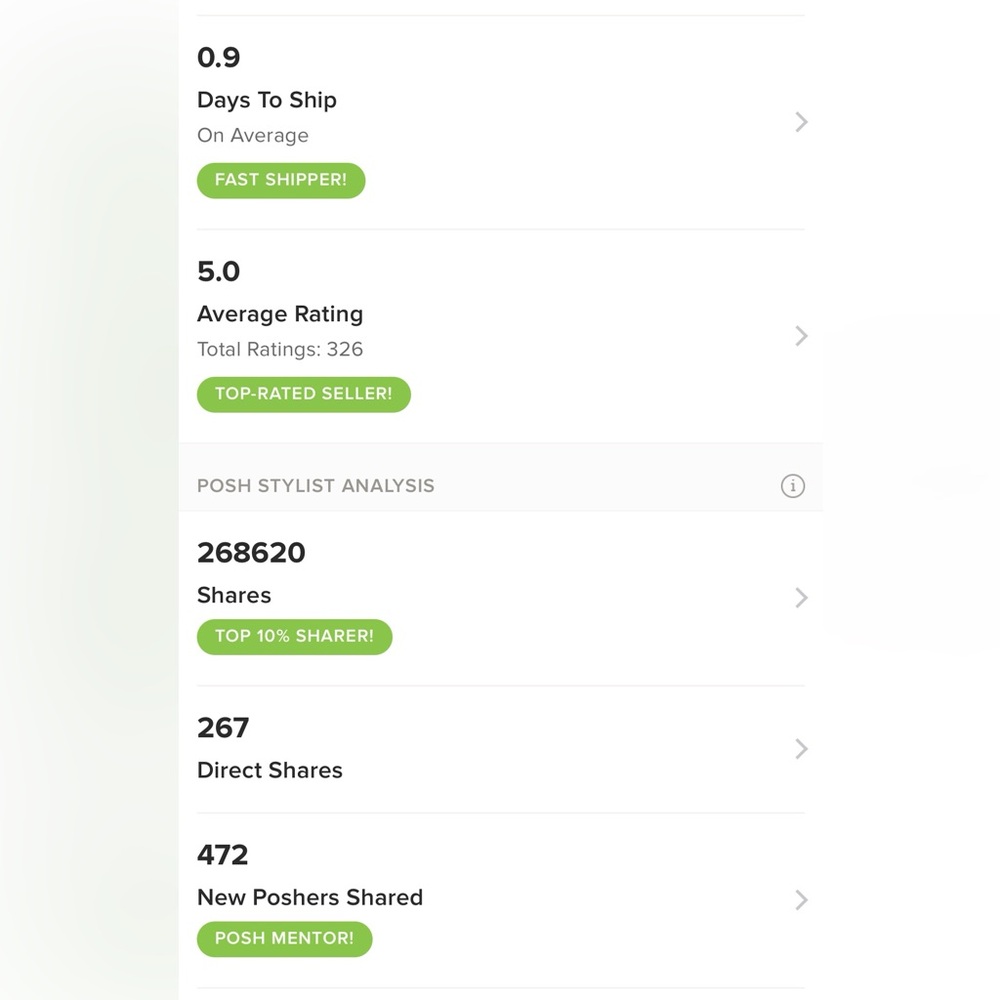The width and height of the screenshot is (1000, 1000).
Task: Click the 267 direct shares number
Action: point(223,728)
